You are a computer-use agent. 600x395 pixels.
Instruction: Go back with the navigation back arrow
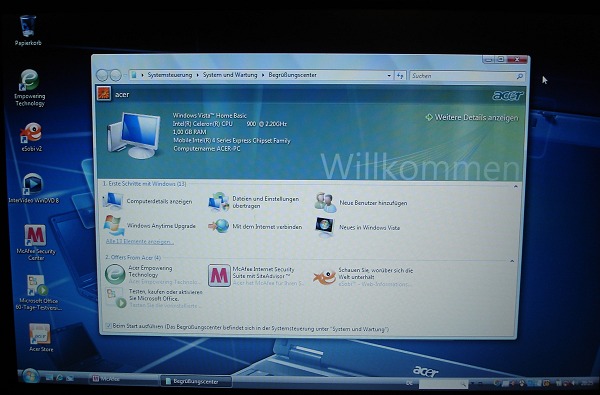click(x=102, y=75)
